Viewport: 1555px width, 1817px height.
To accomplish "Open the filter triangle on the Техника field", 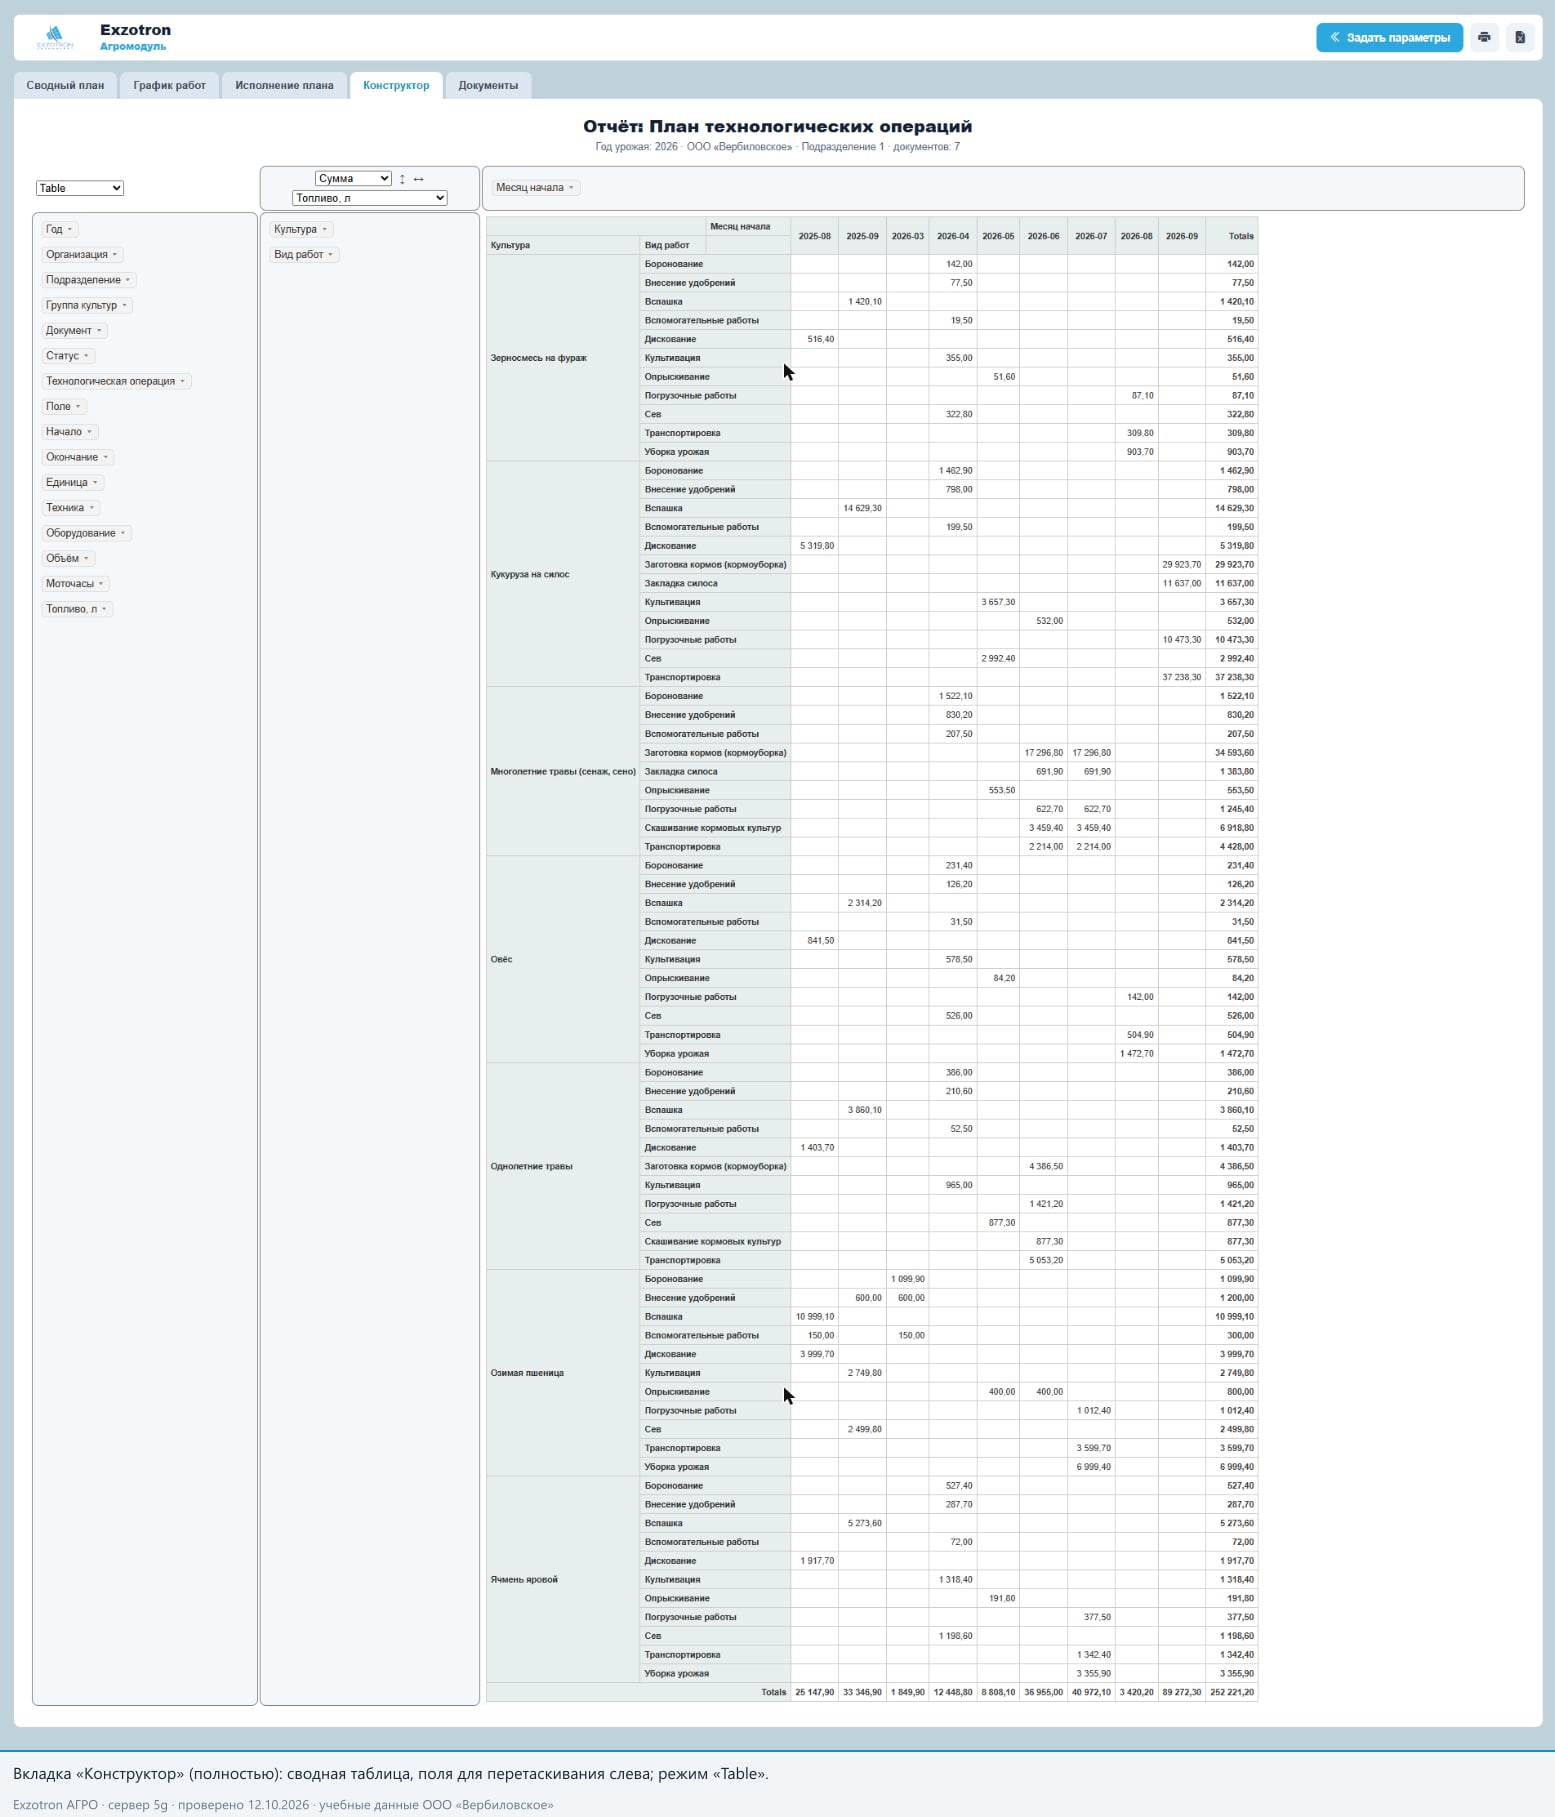I will click(91, 508).
